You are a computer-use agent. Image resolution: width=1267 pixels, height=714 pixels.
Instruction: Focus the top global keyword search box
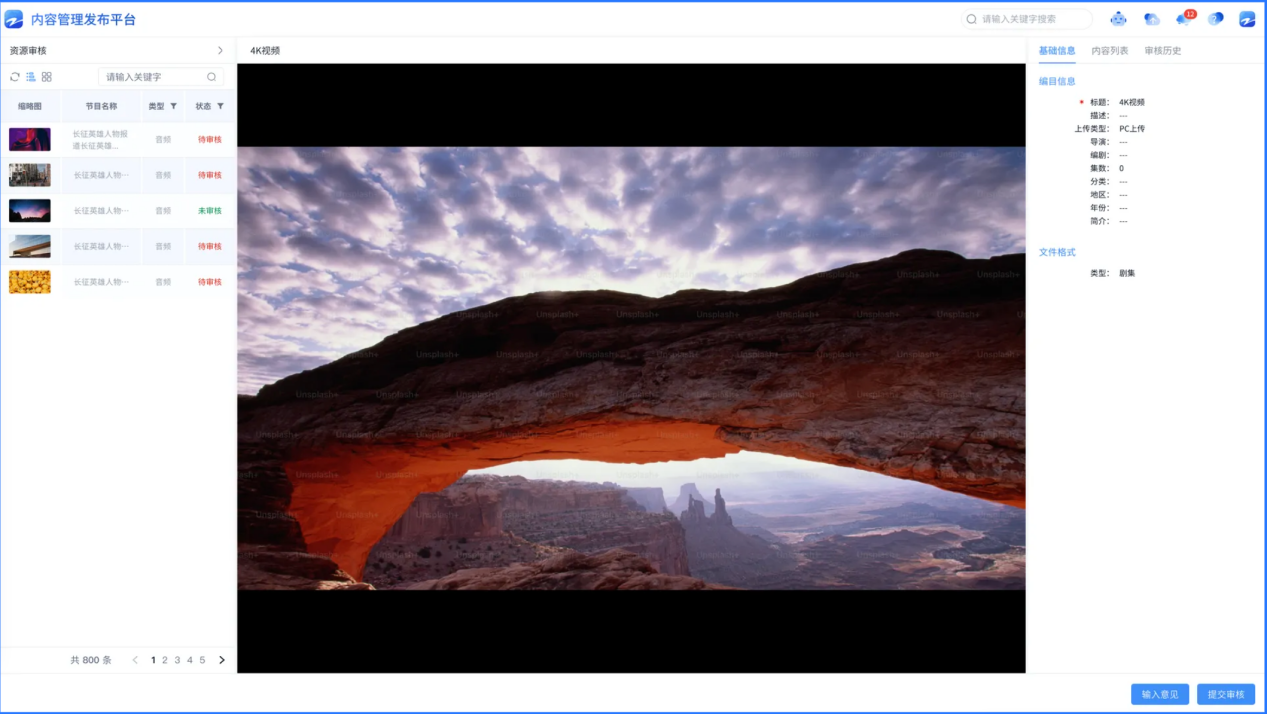coord(1030,19)
